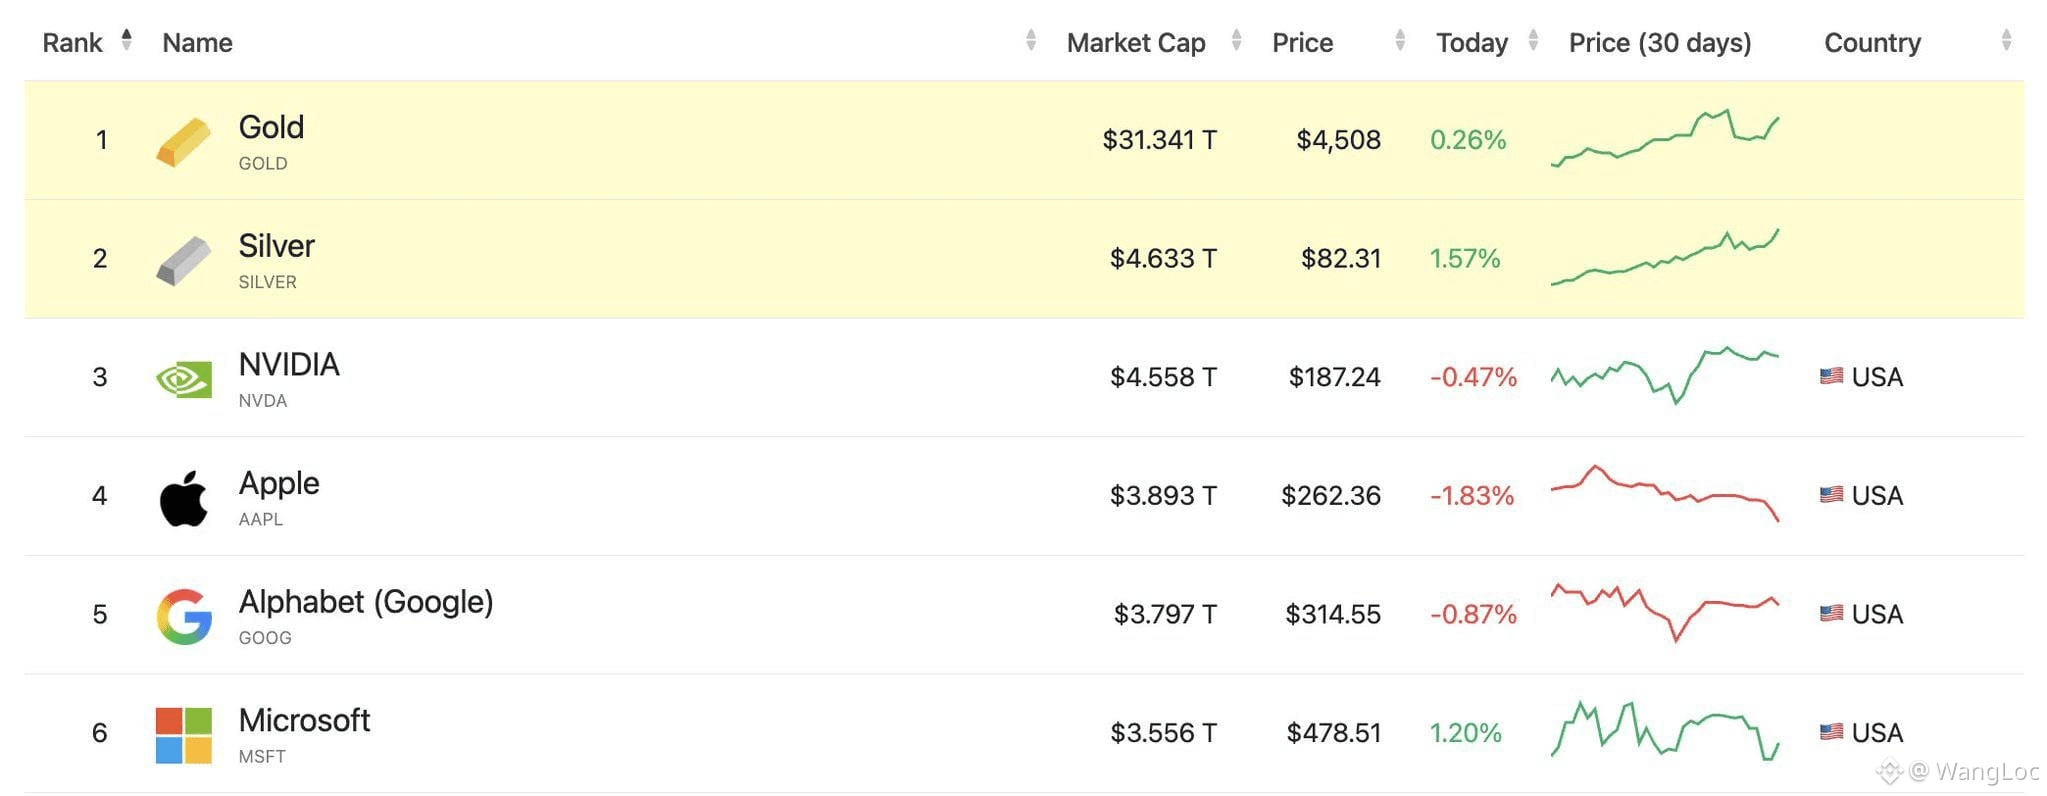The height and width of the screenshot is (796, 2047).
Task: Sort table by Rank arrows
Action: coord(126,40)
